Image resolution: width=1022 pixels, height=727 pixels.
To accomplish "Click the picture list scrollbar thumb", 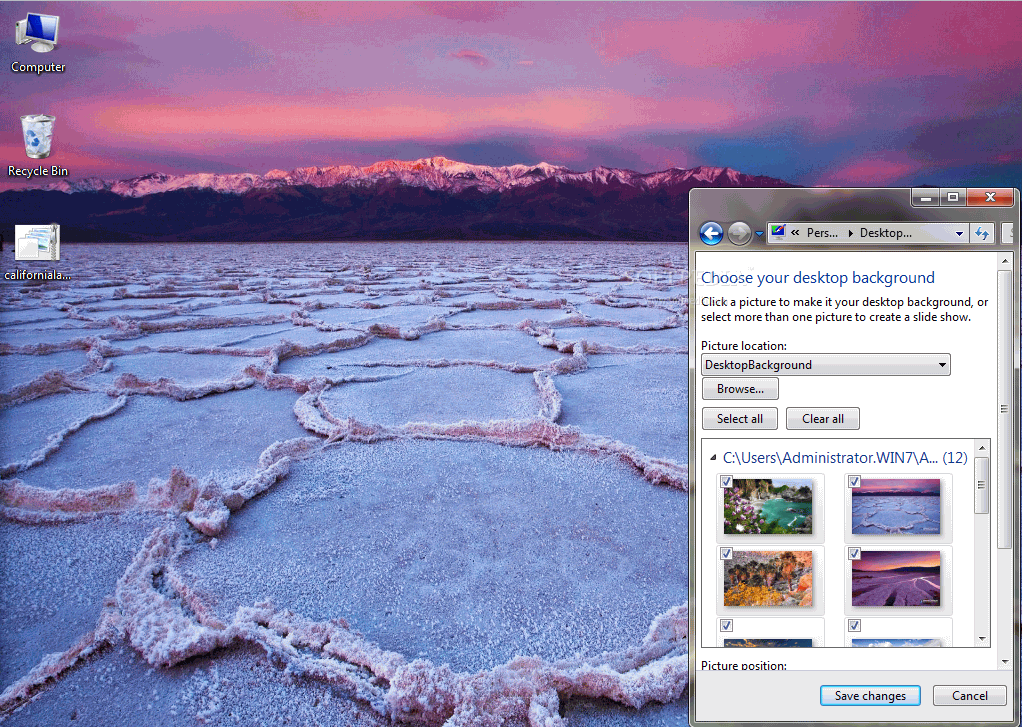I will (x=982, y=484).
